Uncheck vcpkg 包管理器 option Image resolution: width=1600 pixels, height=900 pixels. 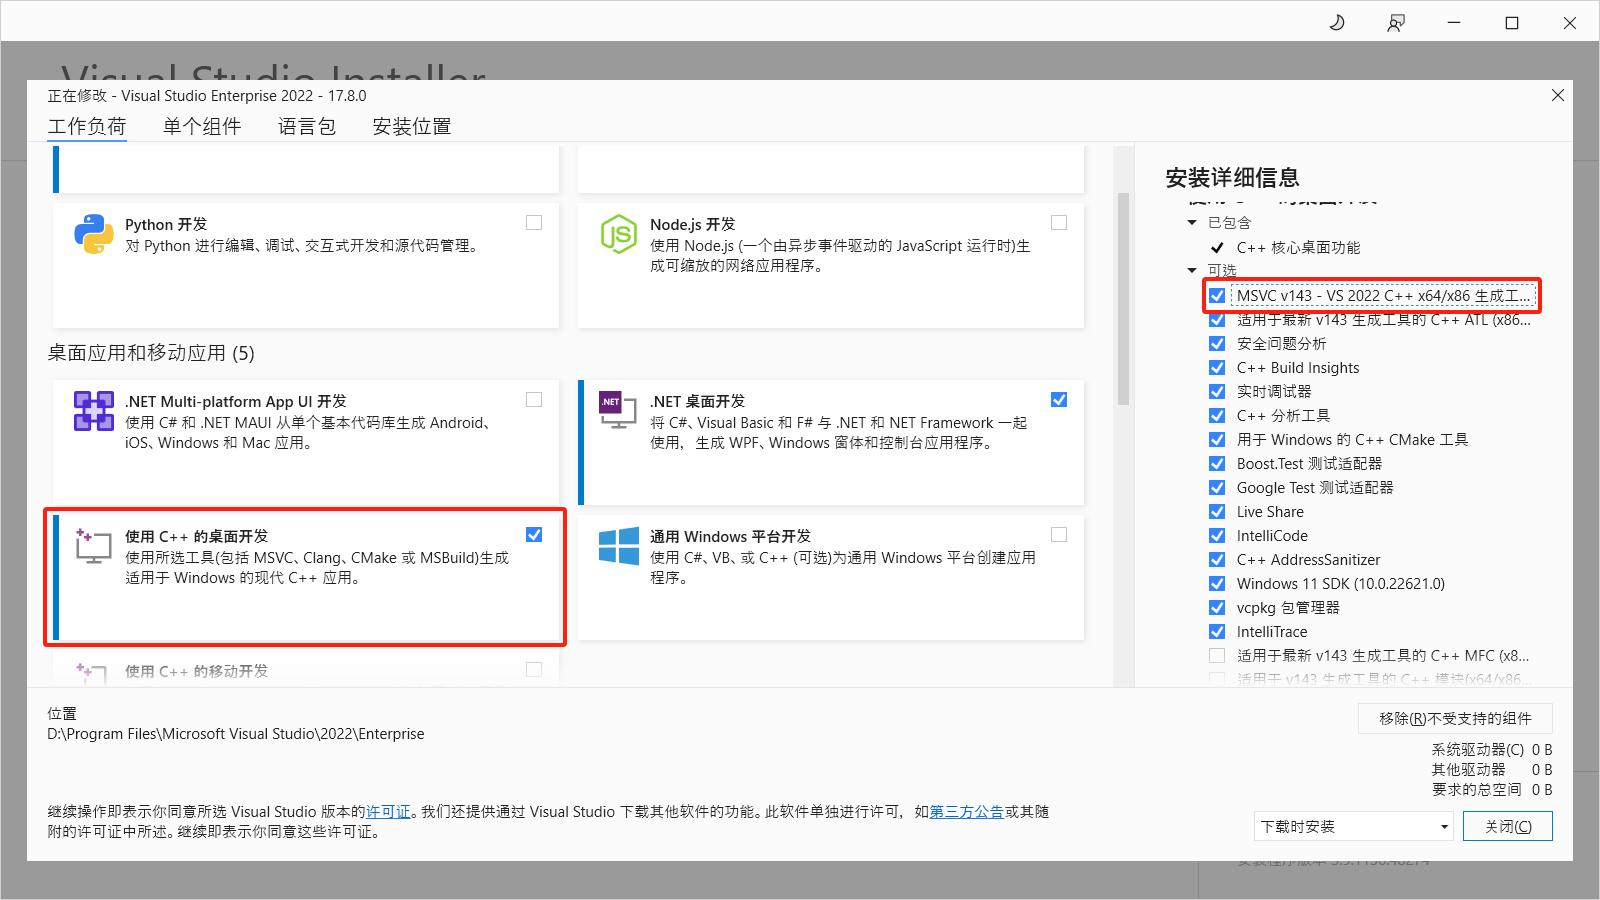[x=1217, y=608]
